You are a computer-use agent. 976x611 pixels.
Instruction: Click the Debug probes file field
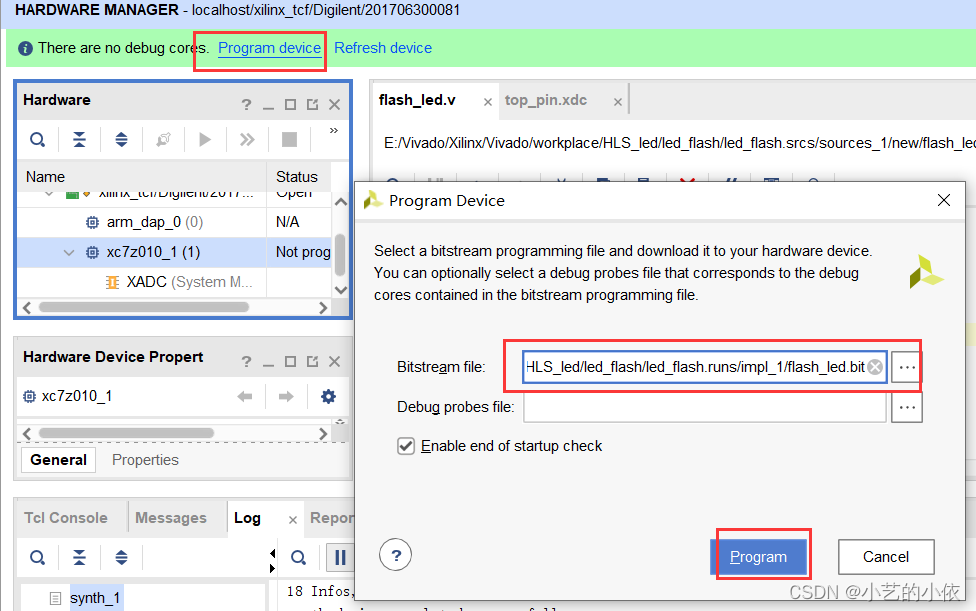(x=705, y=407)
